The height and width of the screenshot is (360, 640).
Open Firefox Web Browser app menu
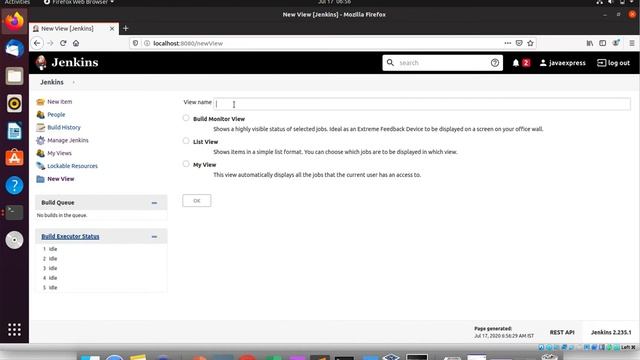tap(79, 2)
